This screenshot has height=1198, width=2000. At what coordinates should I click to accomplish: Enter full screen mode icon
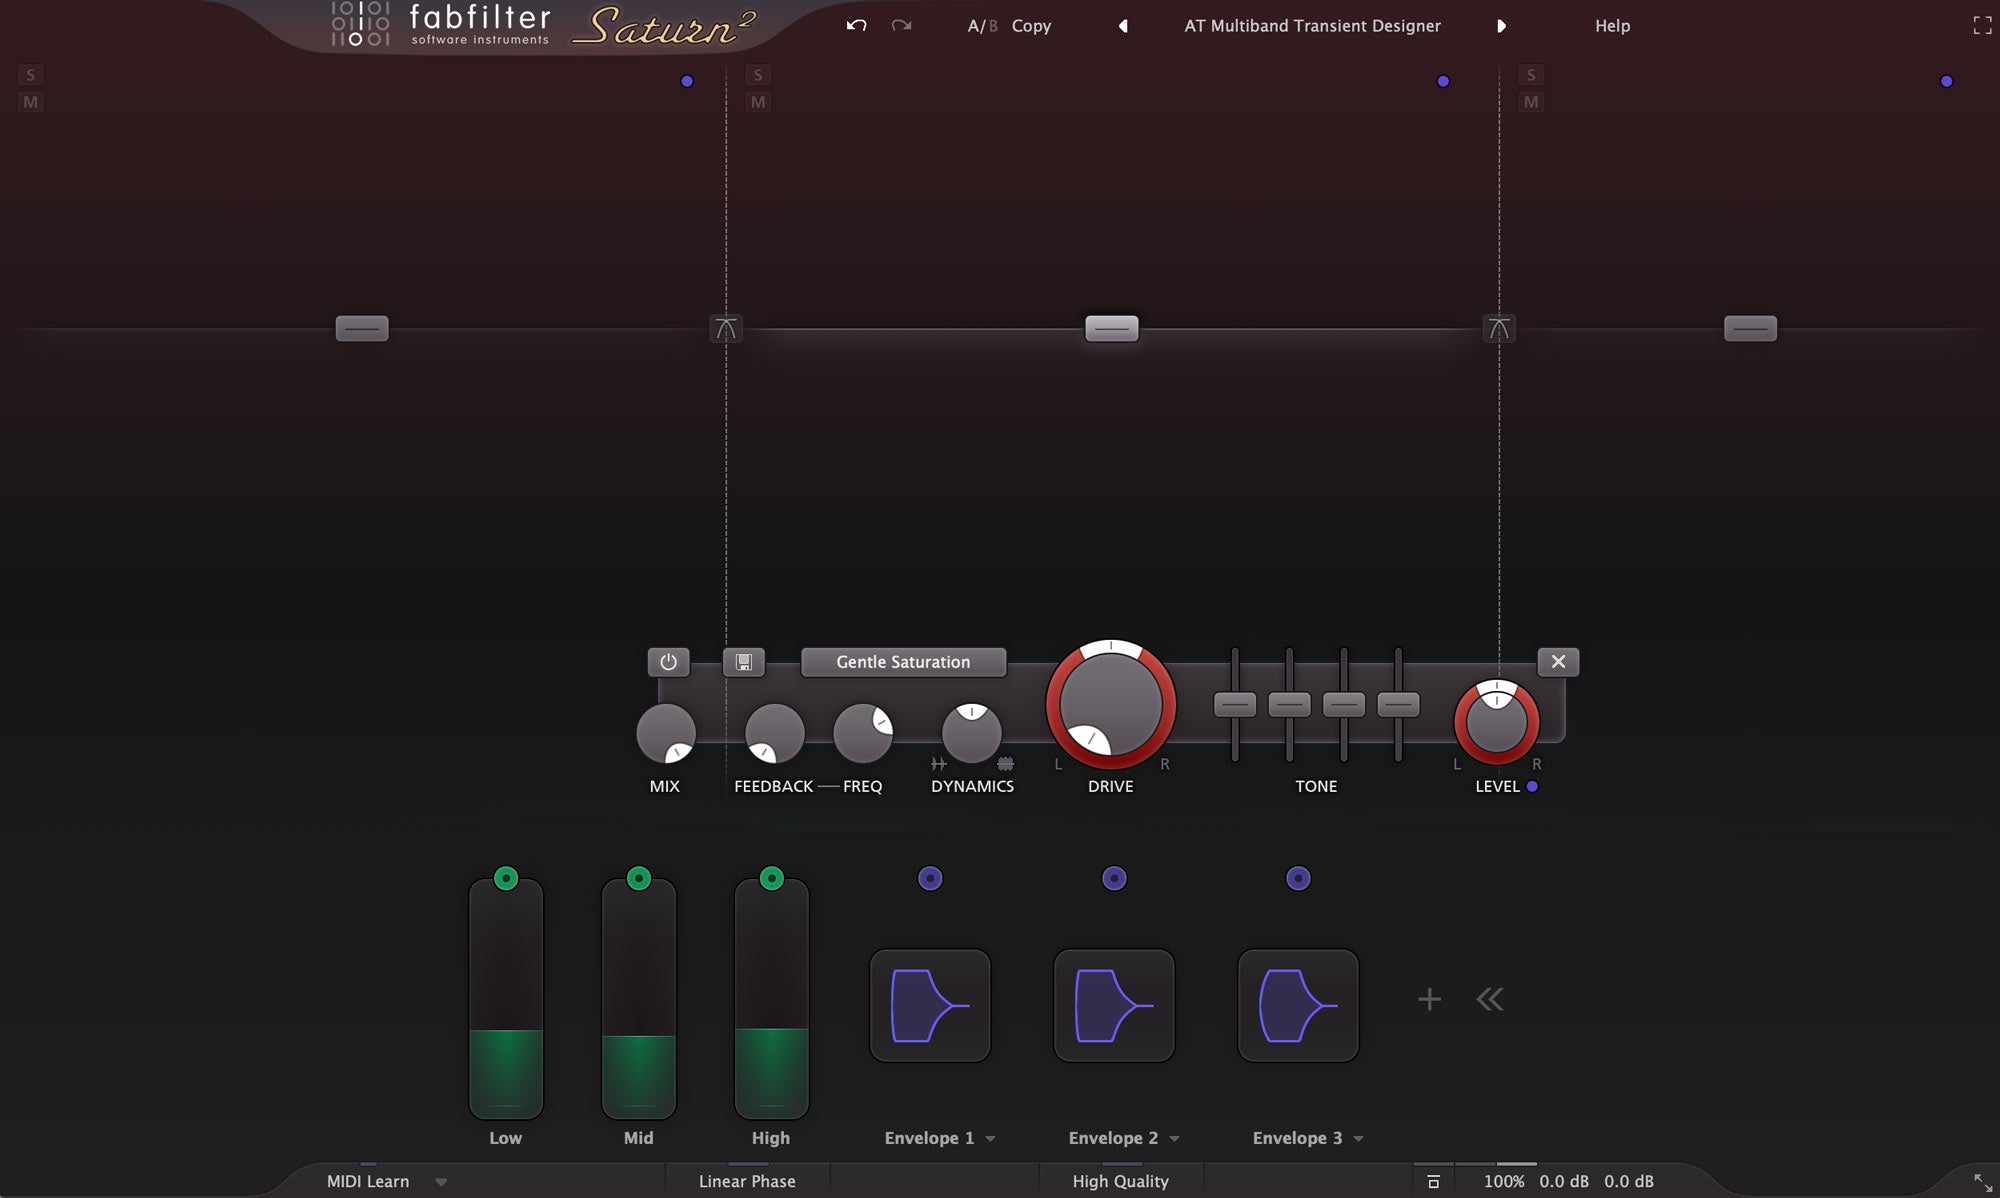(1981, 26)
